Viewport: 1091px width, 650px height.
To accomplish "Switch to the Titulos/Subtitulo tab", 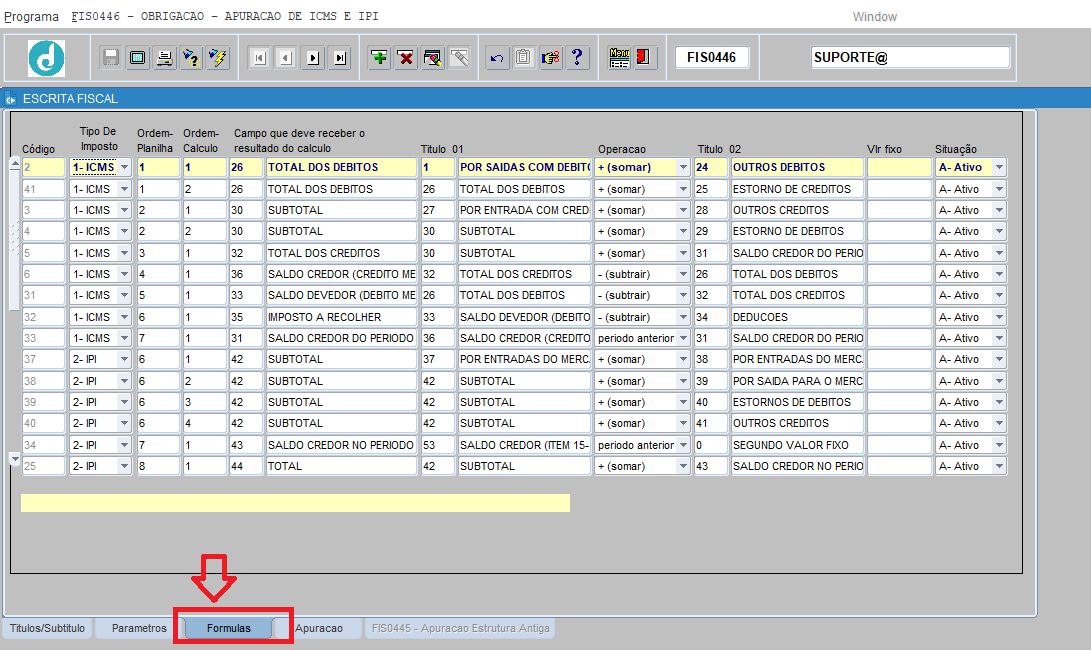I will pyautogui.click(x=47, y=628).
